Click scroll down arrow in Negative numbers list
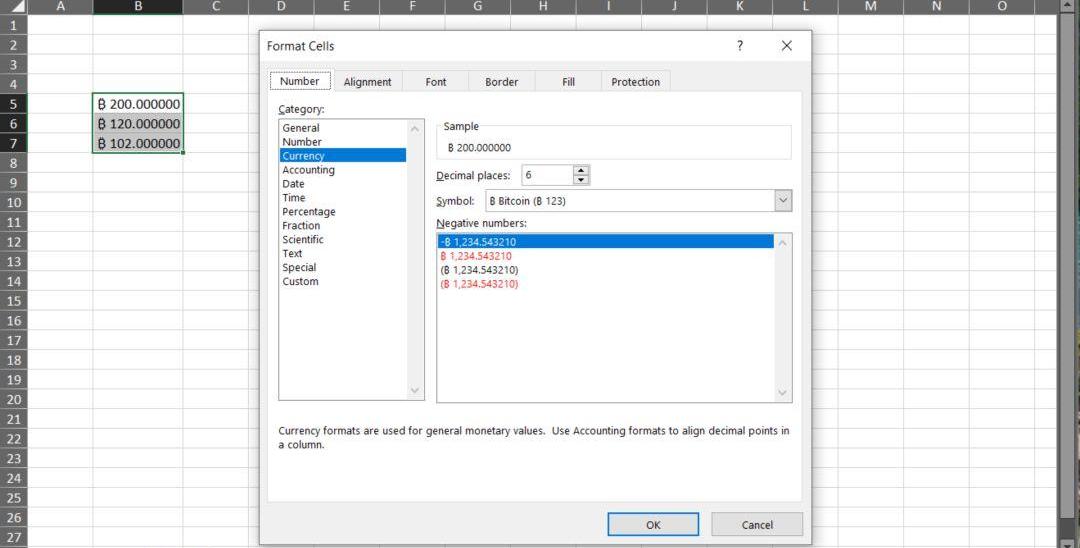This screenshot has width=1080, height=548. point(782,392)
